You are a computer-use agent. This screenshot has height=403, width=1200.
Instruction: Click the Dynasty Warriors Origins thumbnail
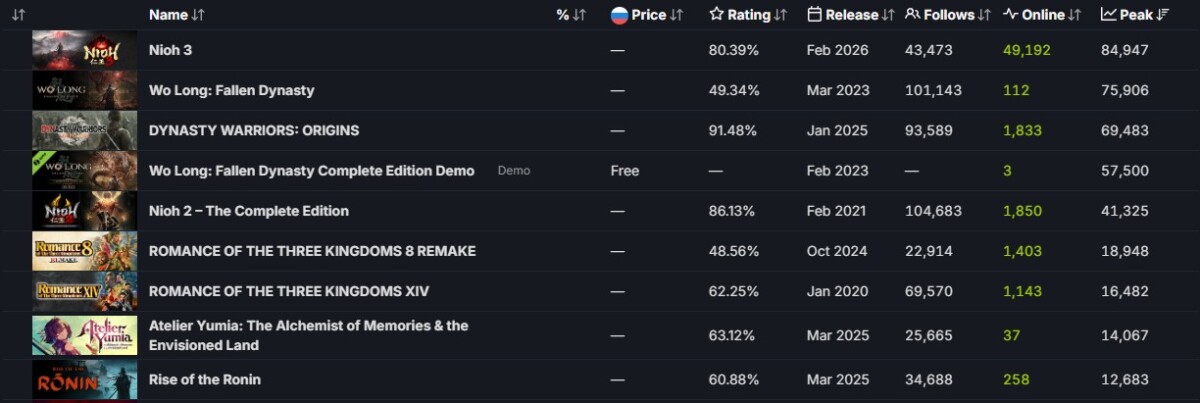[84, 130]
